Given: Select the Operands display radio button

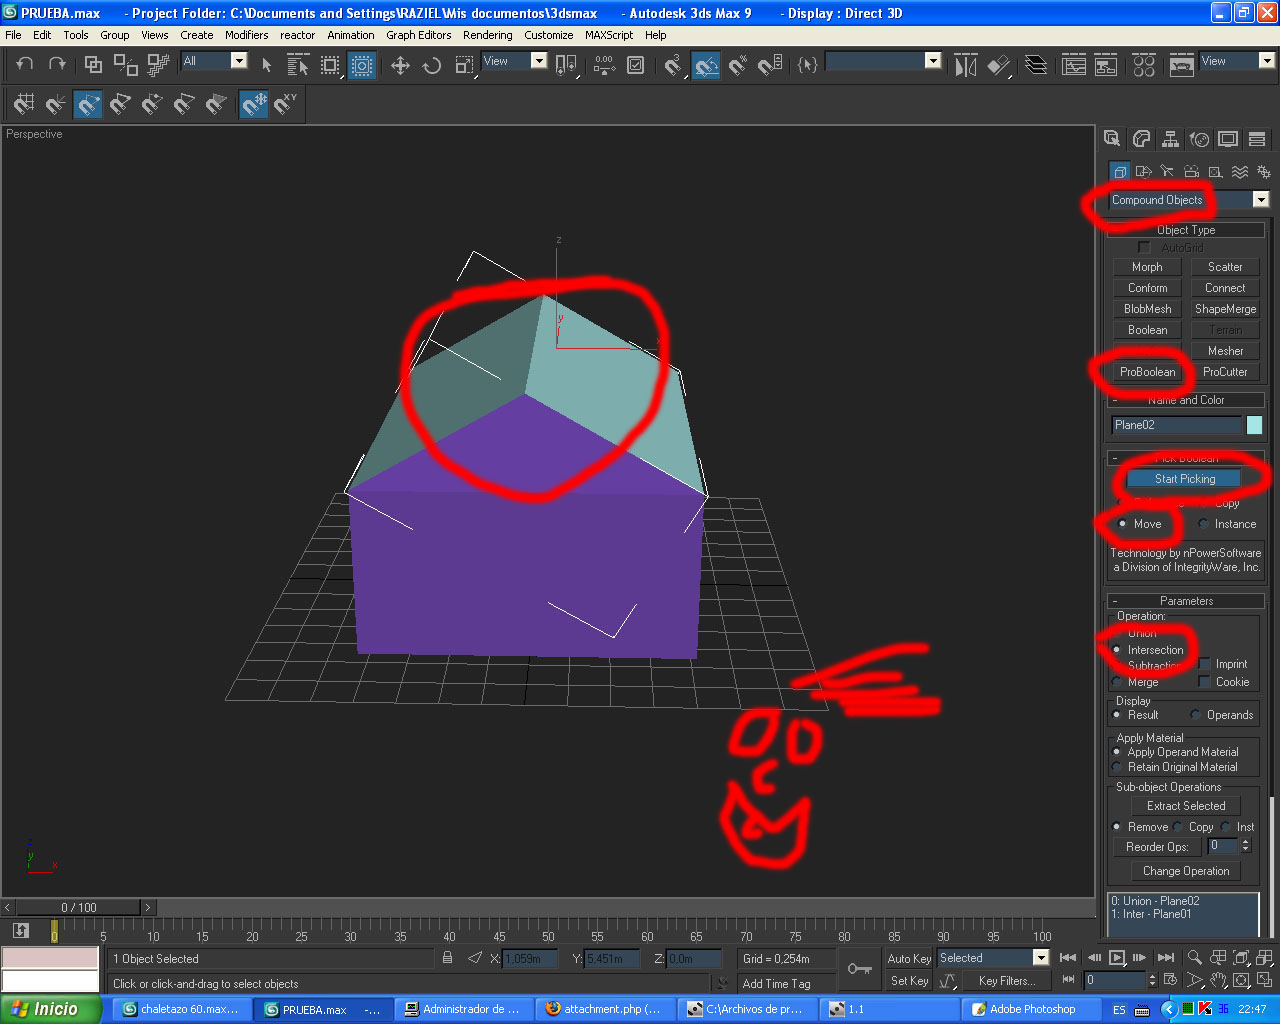Looking at the screenshot, I should click(1222, 715).
